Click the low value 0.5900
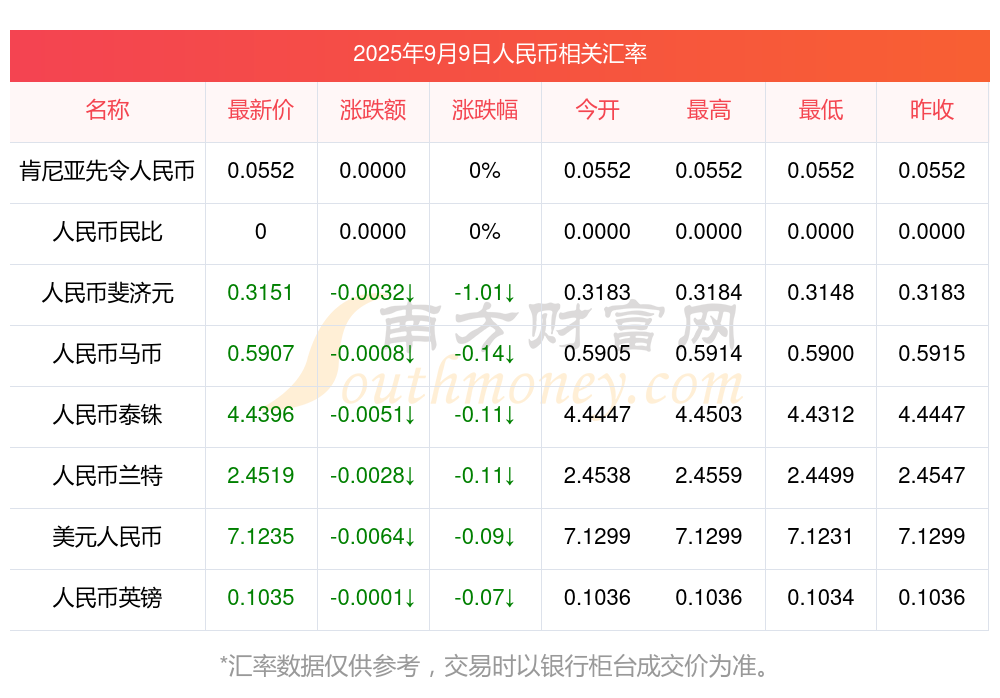 pos(821,353)
